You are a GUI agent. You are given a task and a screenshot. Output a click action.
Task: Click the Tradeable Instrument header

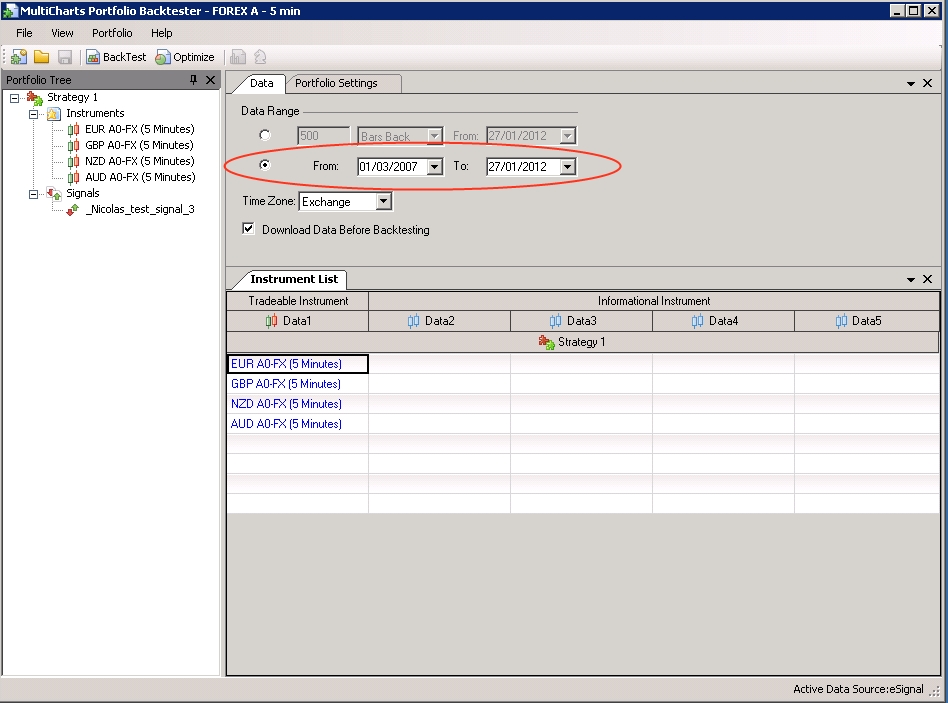297,301
